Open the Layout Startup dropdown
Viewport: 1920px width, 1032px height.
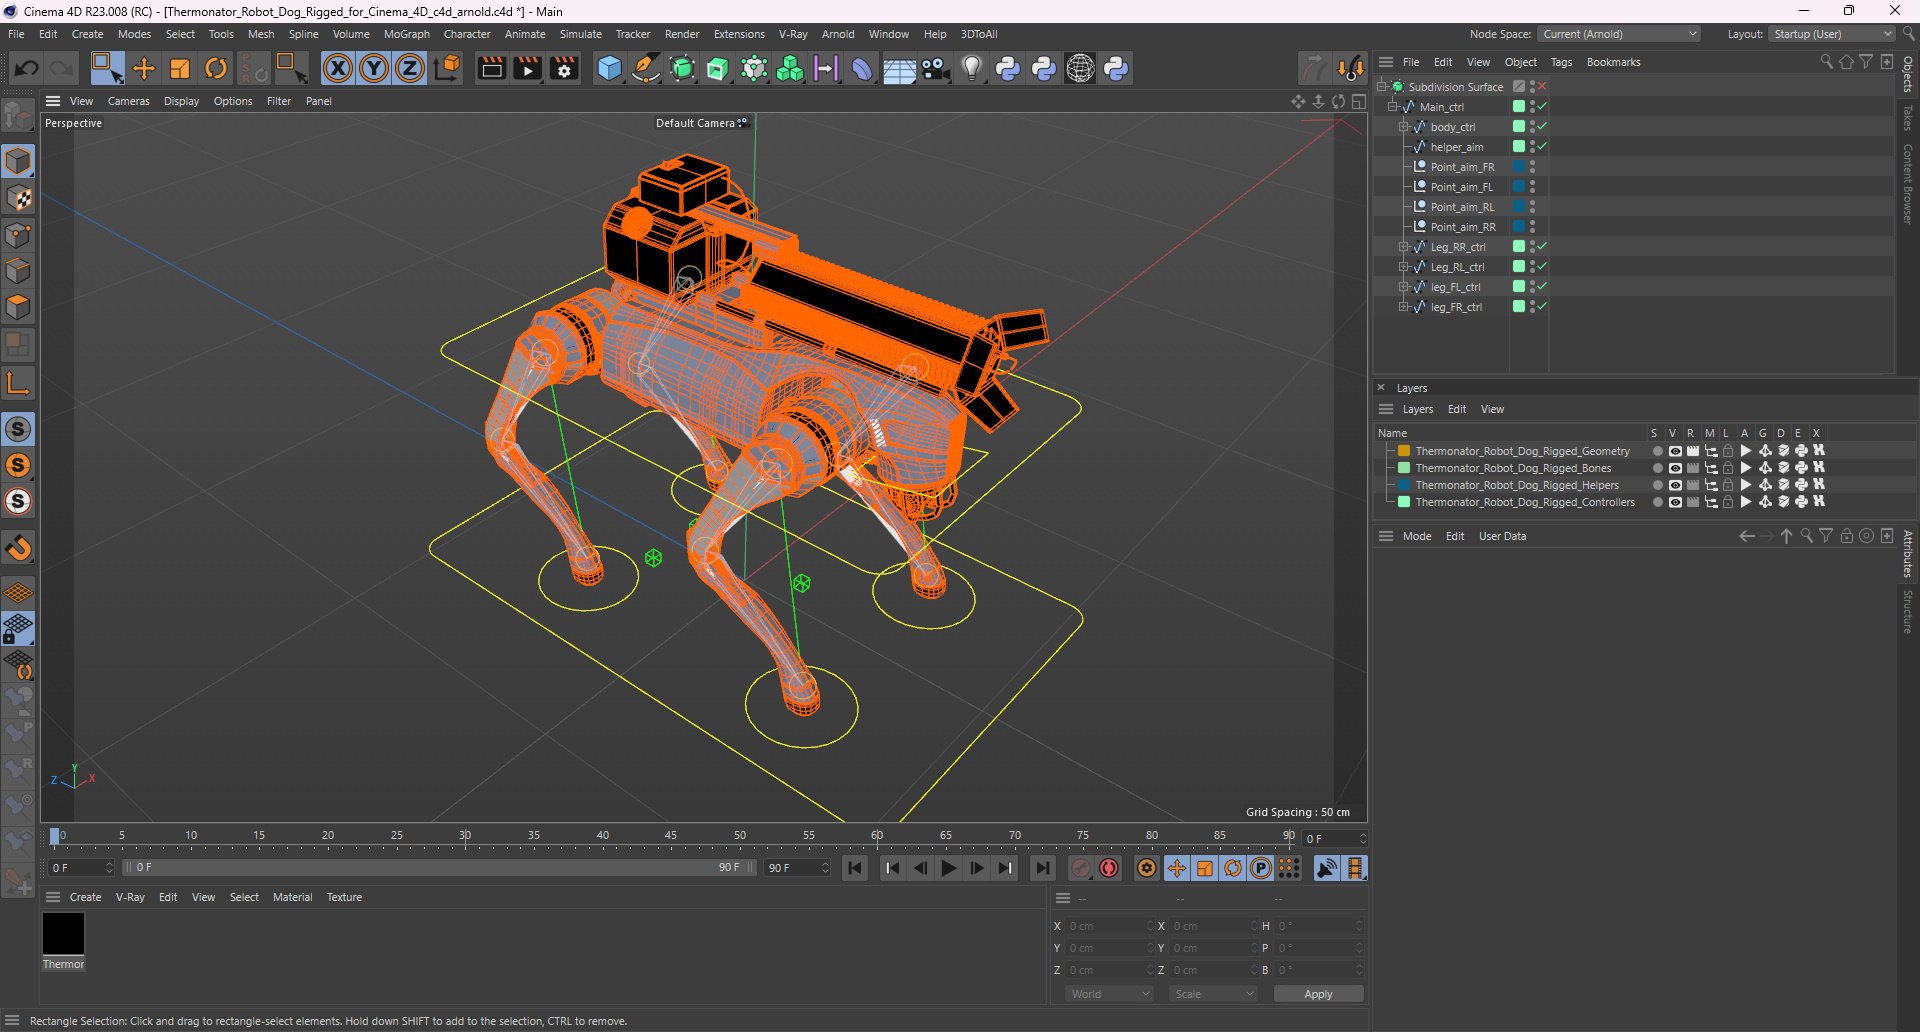1832,34
